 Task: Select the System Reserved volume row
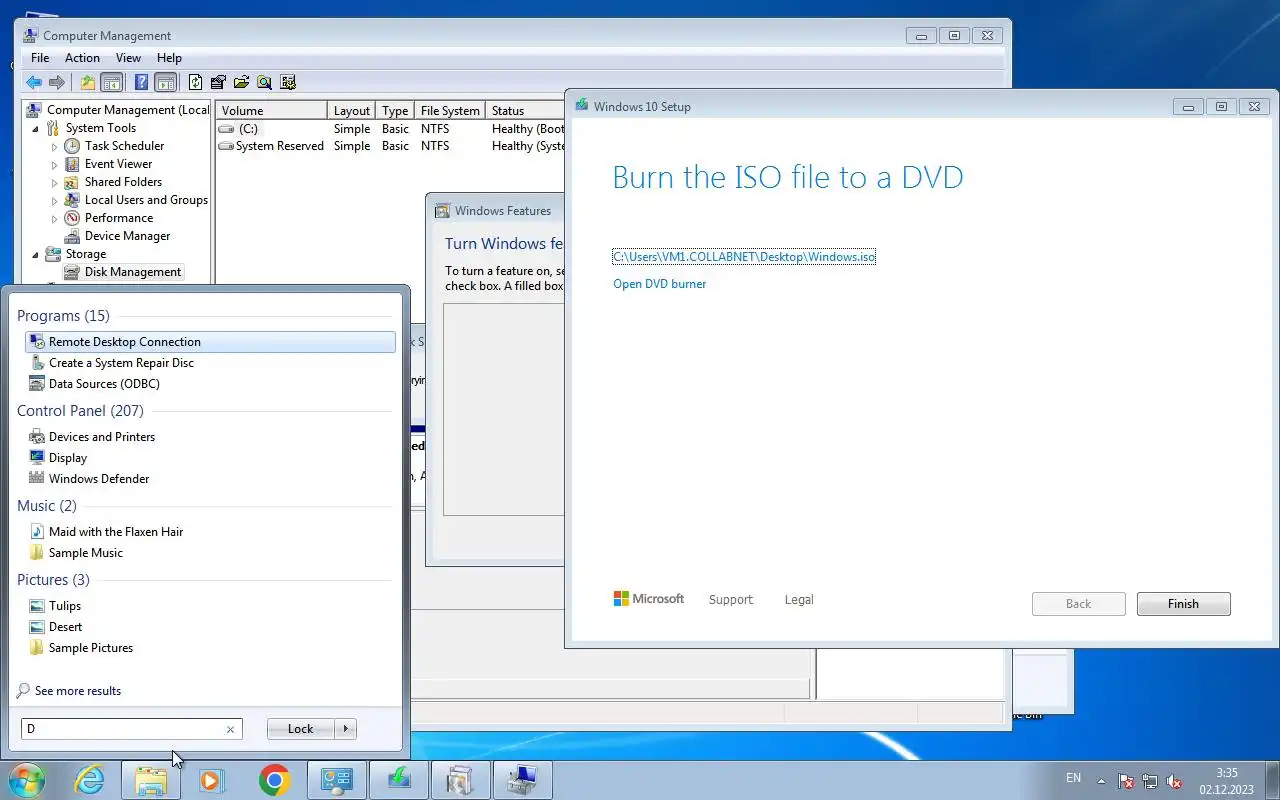point(390,146)
